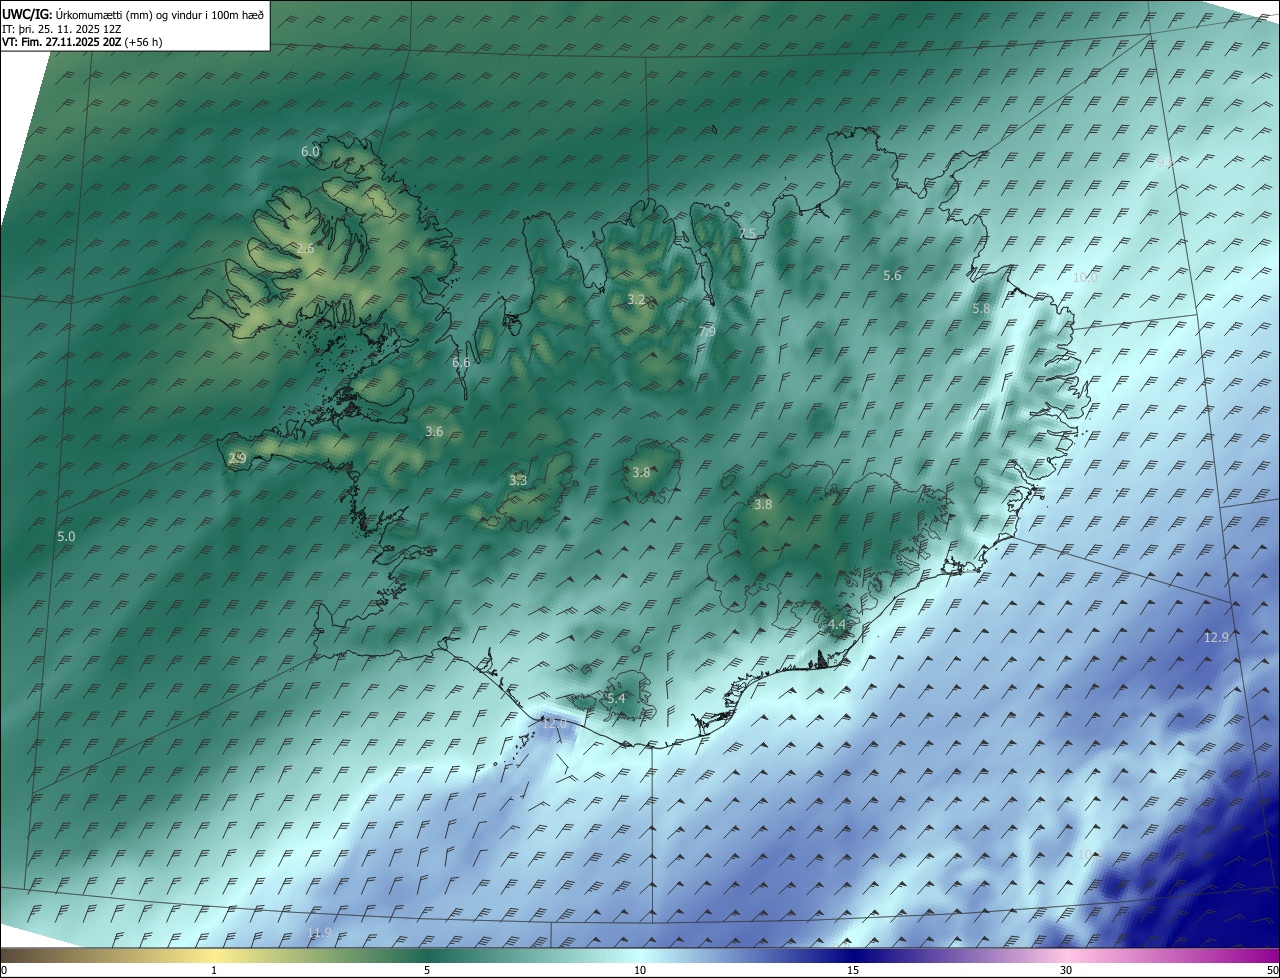Viewport: 1280px width, 978px height.
Task: Click the 5.6 value on the map
Action: [892, 275]
